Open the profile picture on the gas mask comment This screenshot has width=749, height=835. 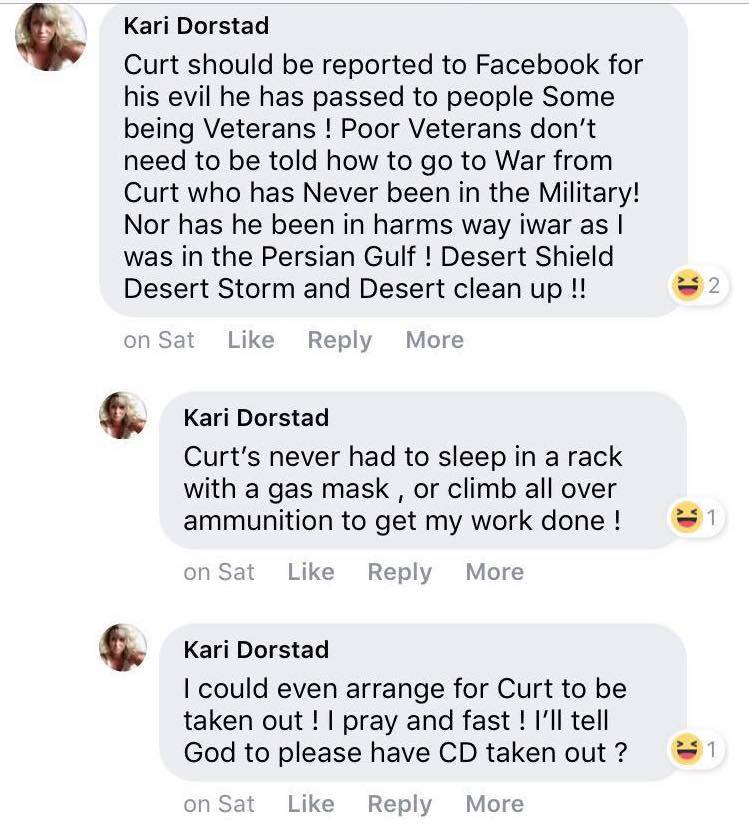123,415
